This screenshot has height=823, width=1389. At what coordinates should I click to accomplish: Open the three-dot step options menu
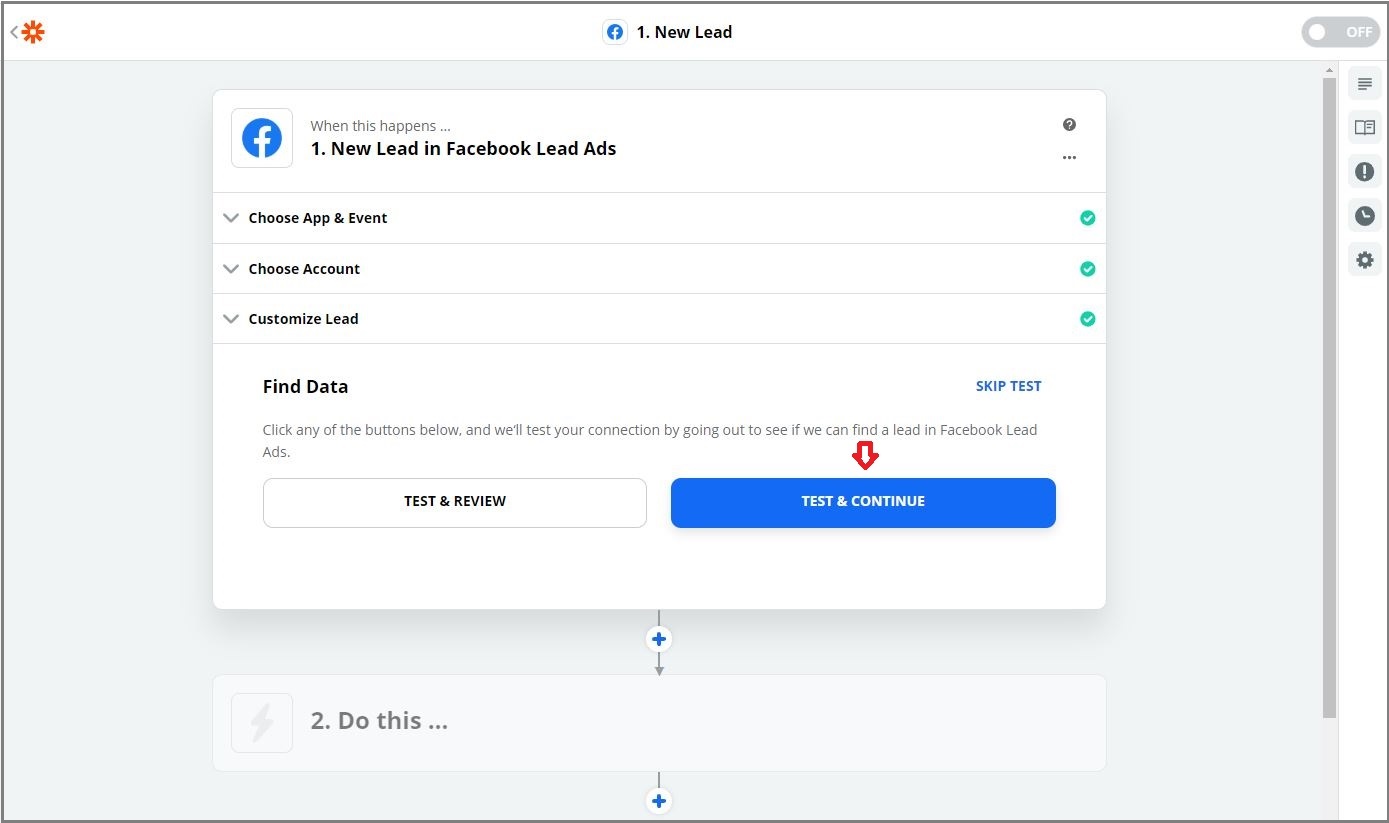coord(1069,157)
